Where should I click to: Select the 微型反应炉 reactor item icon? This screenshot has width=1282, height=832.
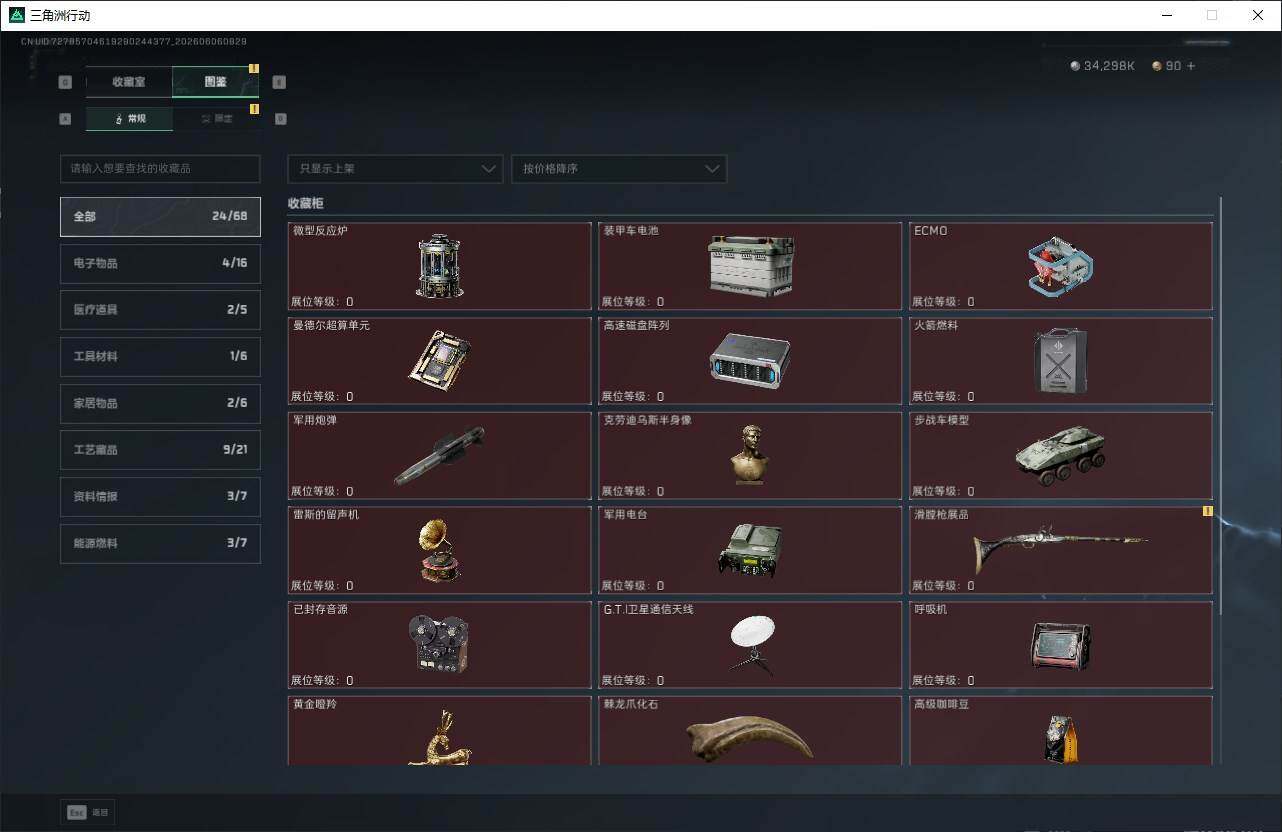(439, 266)
